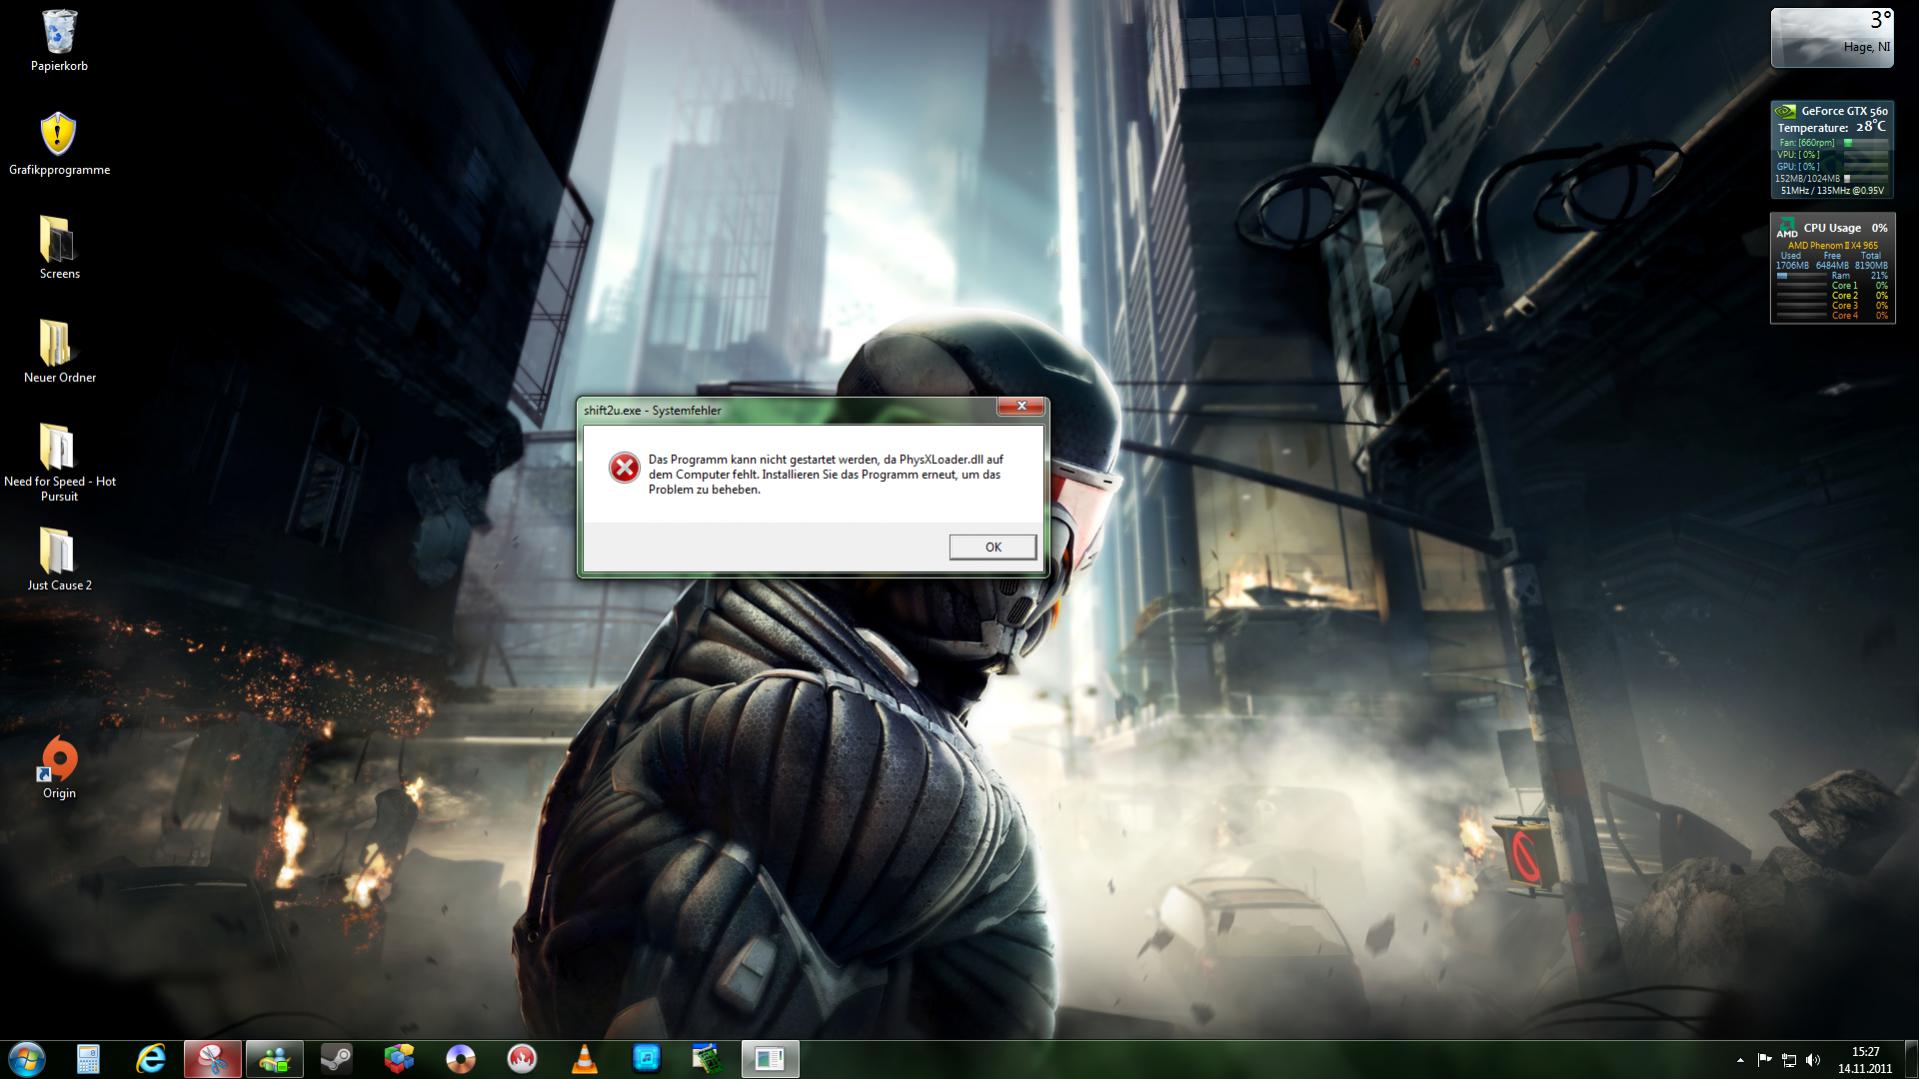Open the network tray icon
1919x1079 pixels.
click(1789, 1060)
